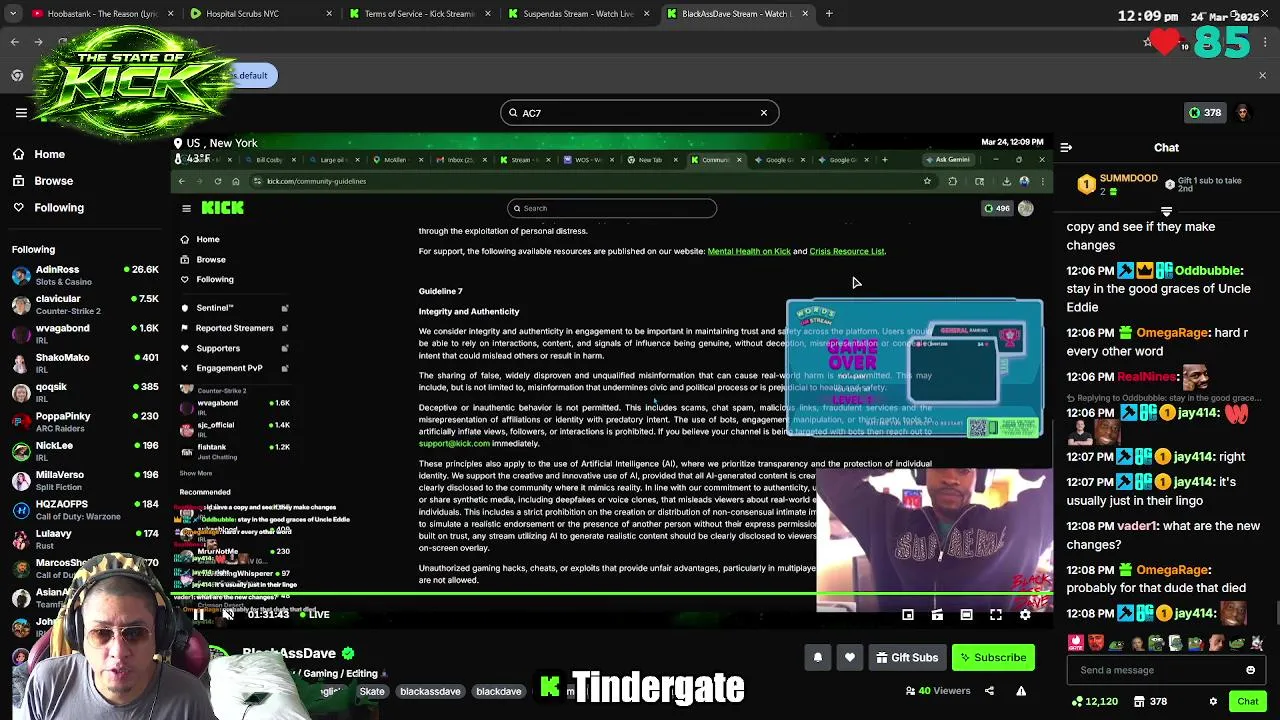Open the channel store showing 378
The image size is (1280, 720).
pos(1151,702)
